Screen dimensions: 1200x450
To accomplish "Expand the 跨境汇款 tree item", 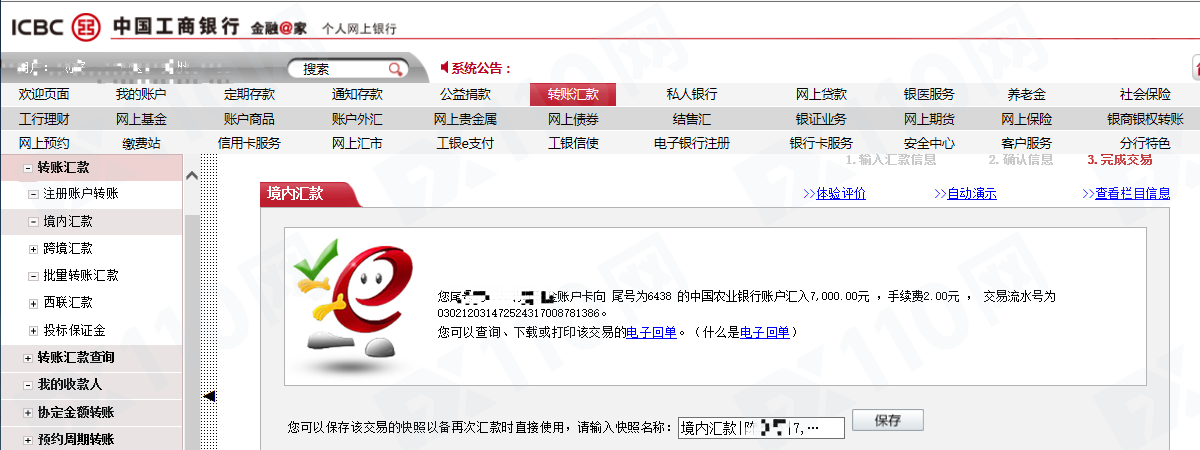I will 33,249.
